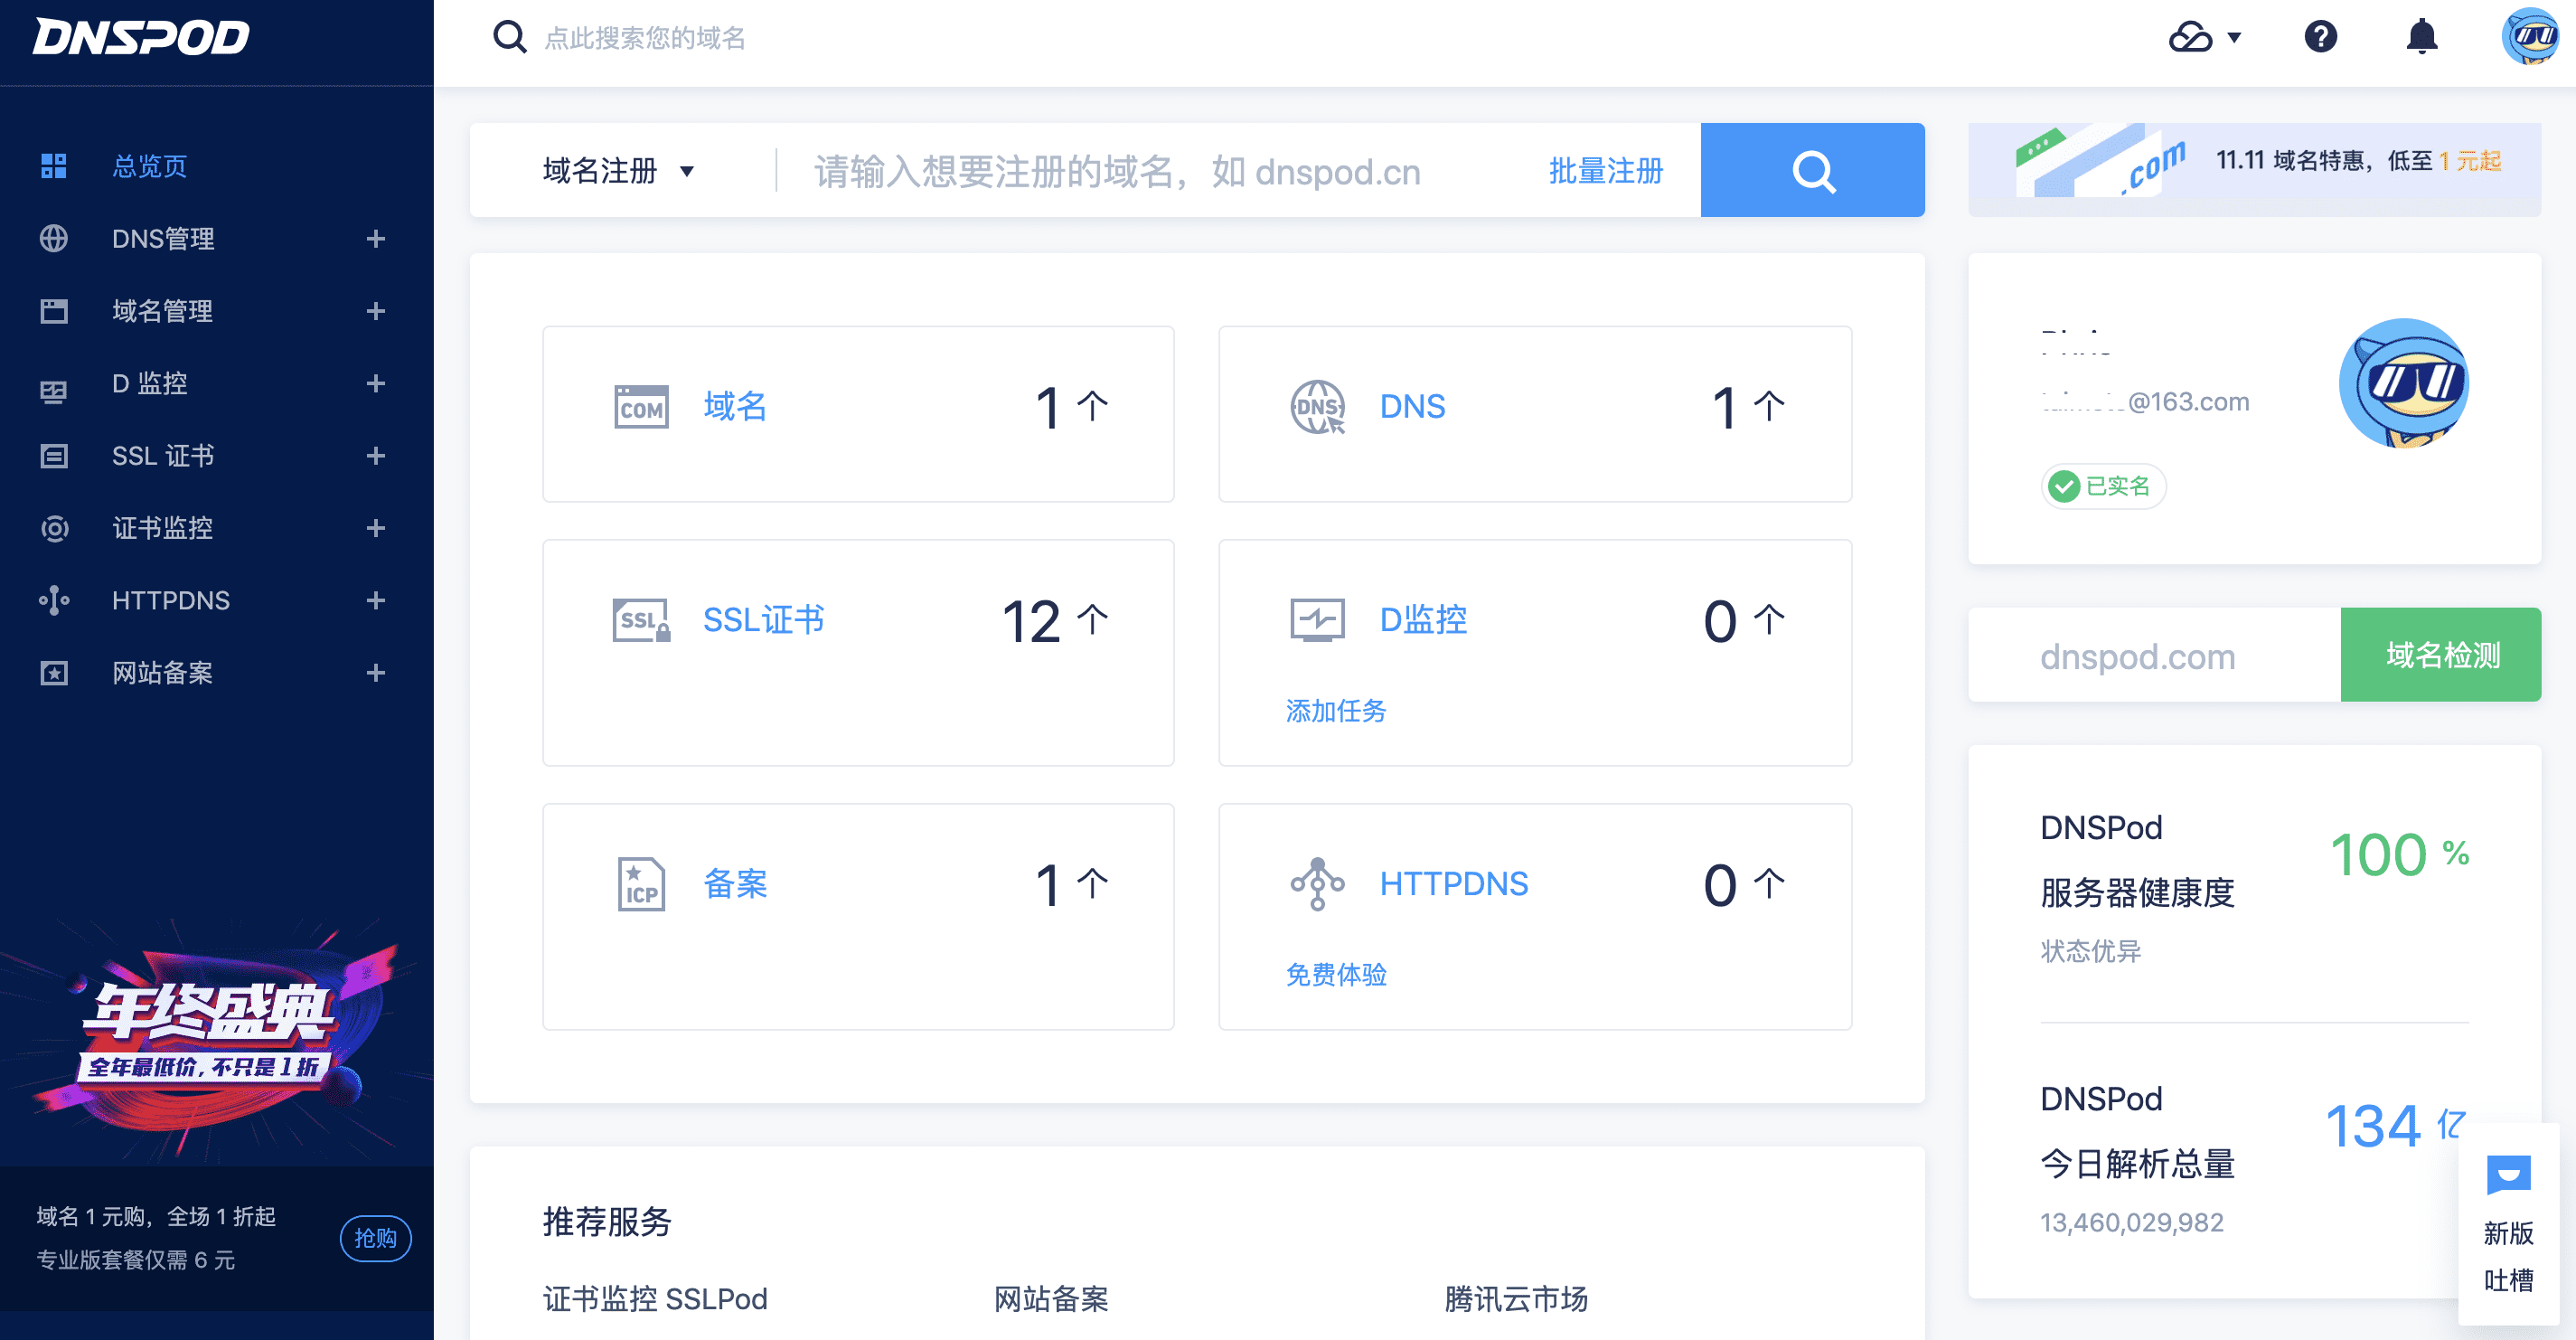Click the 13,460,029,982 resolution count

[x=2131, y=1222]
